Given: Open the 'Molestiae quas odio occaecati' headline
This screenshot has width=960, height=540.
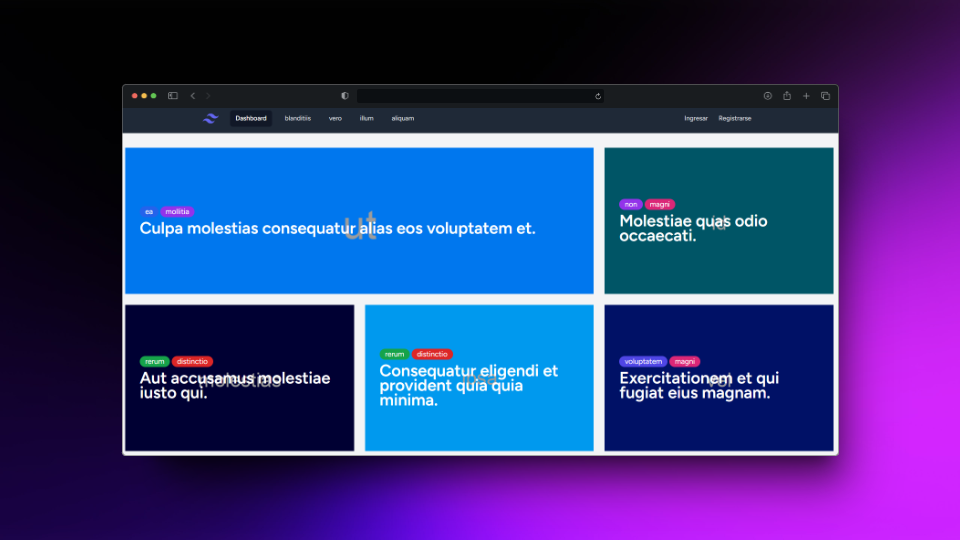Looking at the screenshot, I should (x=693, y=228).
